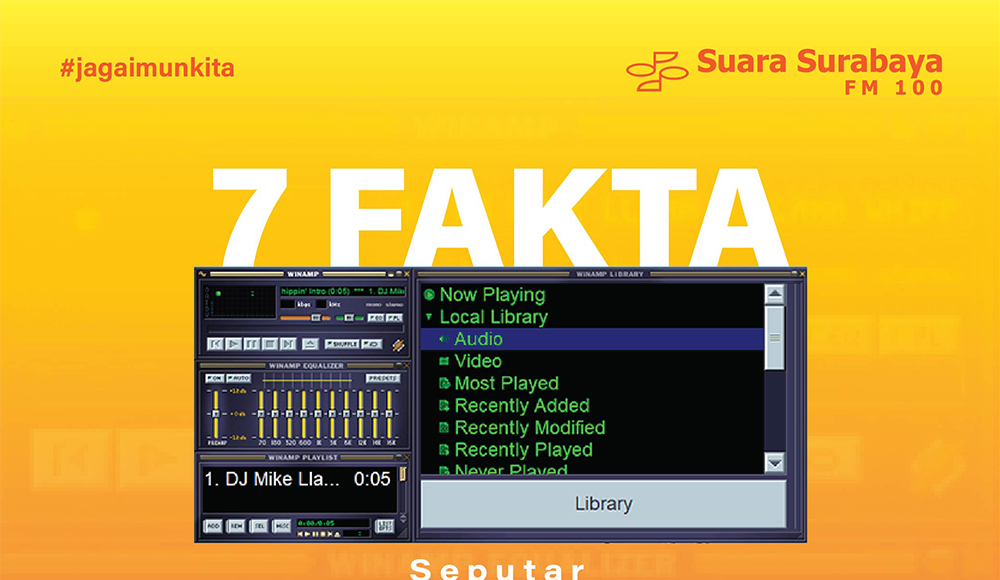The height and width of the screenshot is (580, 1000).
Task: Click the equalizer PREAMP slider
Action: (x=215, y=415)
